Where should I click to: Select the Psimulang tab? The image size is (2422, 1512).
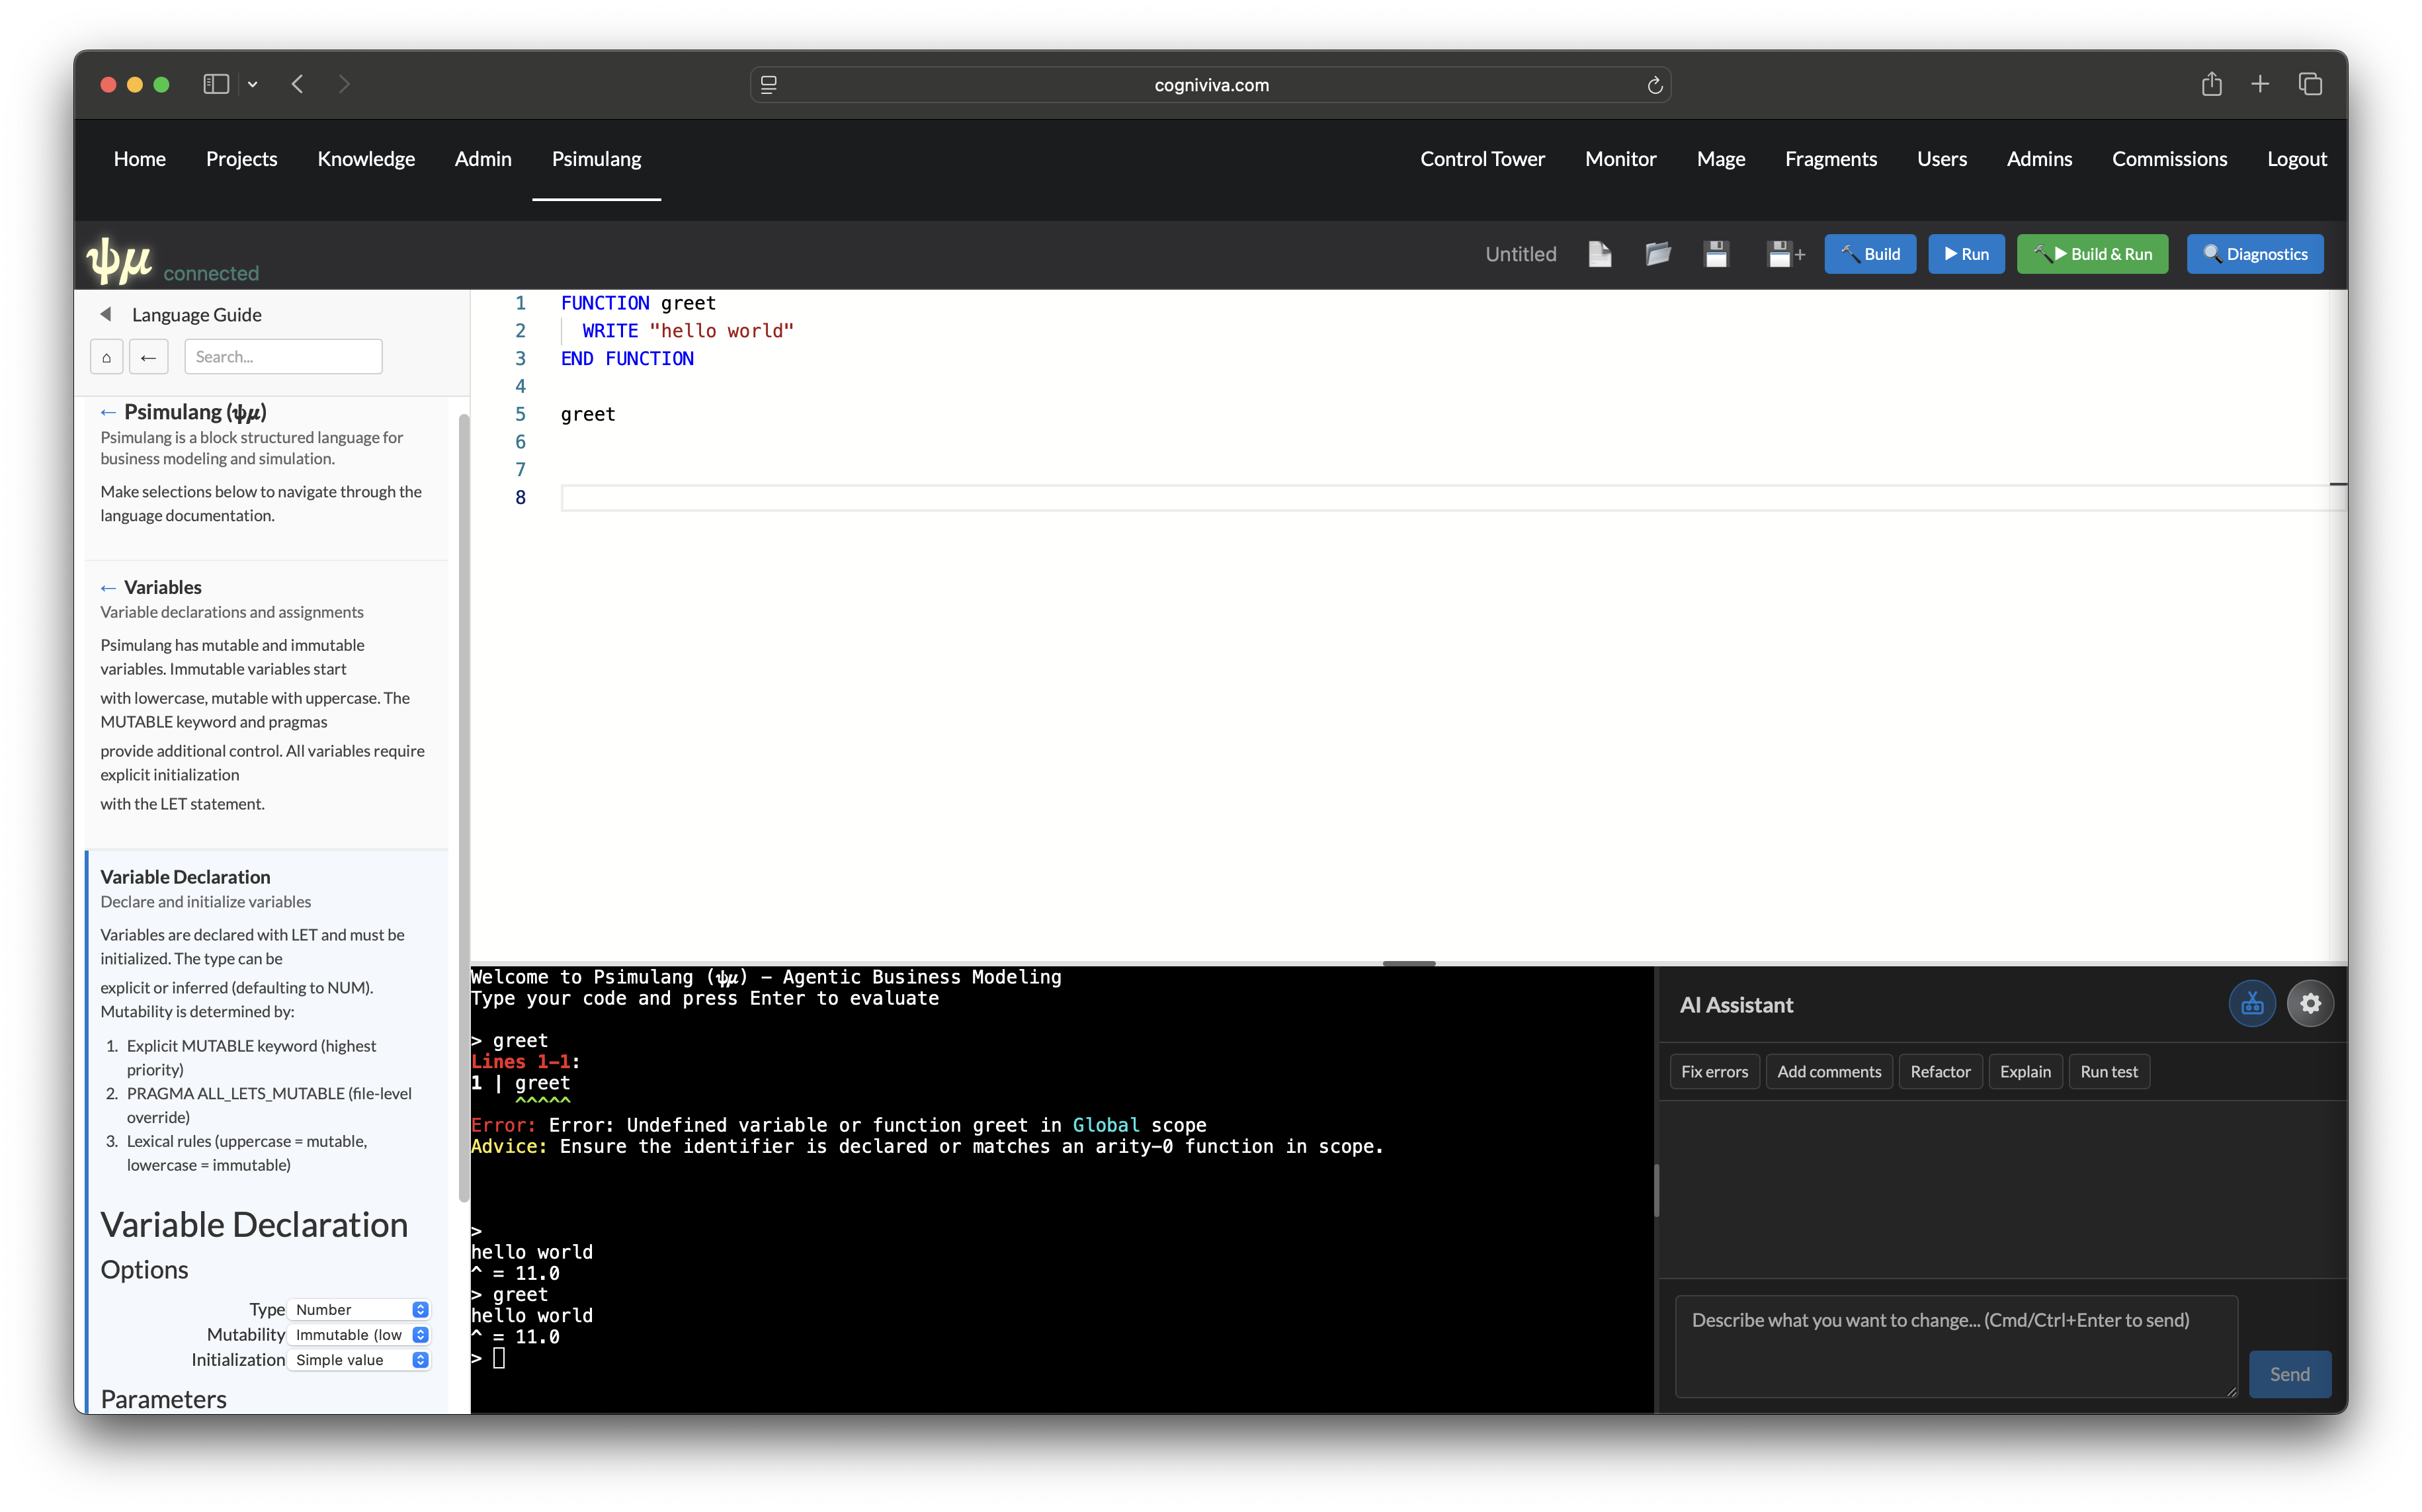pyautogui.click(x=596, y=159)
